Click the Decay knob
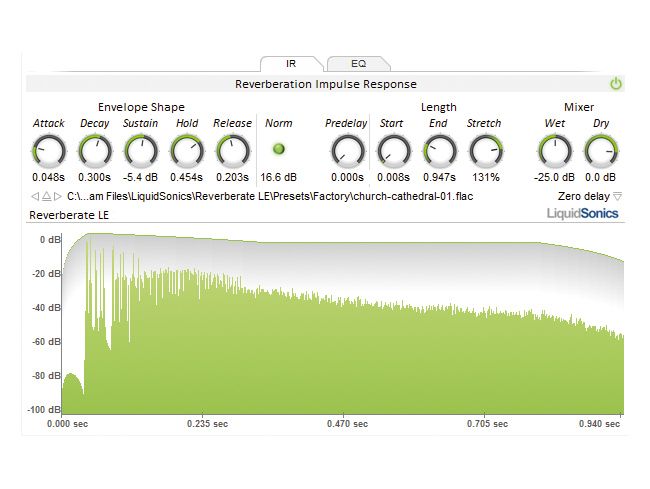 [x=95, y=151]
